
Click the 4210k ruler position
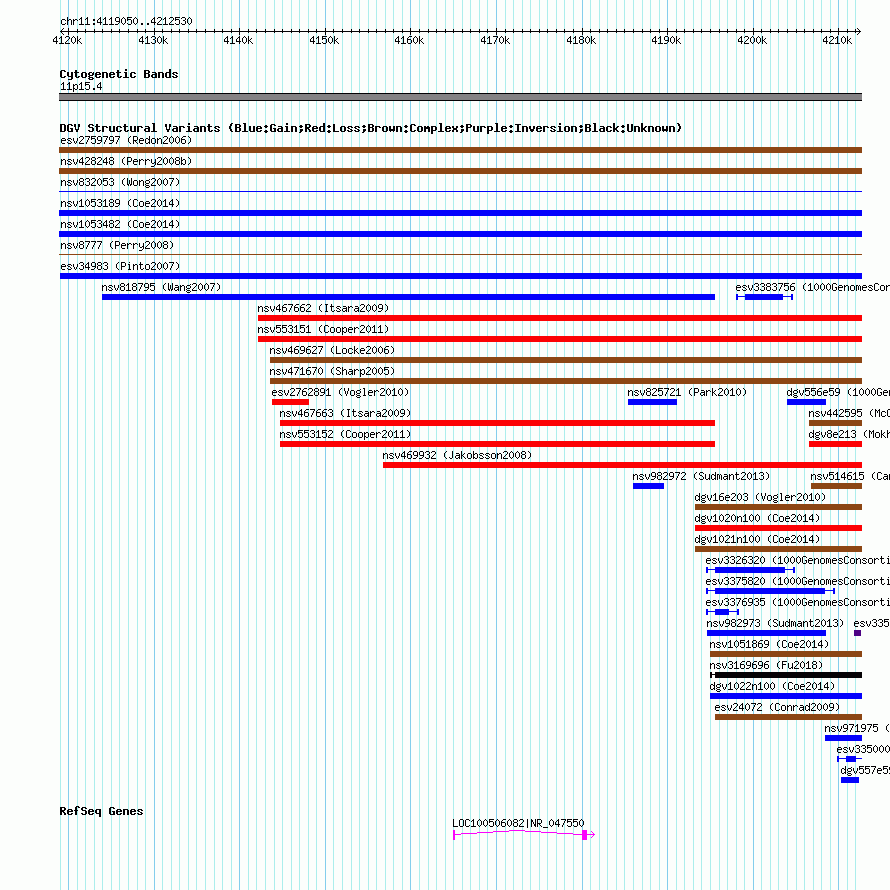[x=837, y=40]
